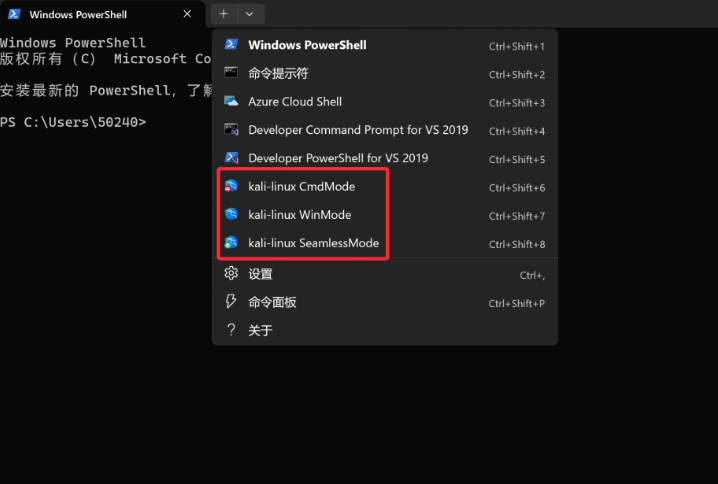Click the PowerShell icon in the tab
718x484 pixels.
(14, 14)
